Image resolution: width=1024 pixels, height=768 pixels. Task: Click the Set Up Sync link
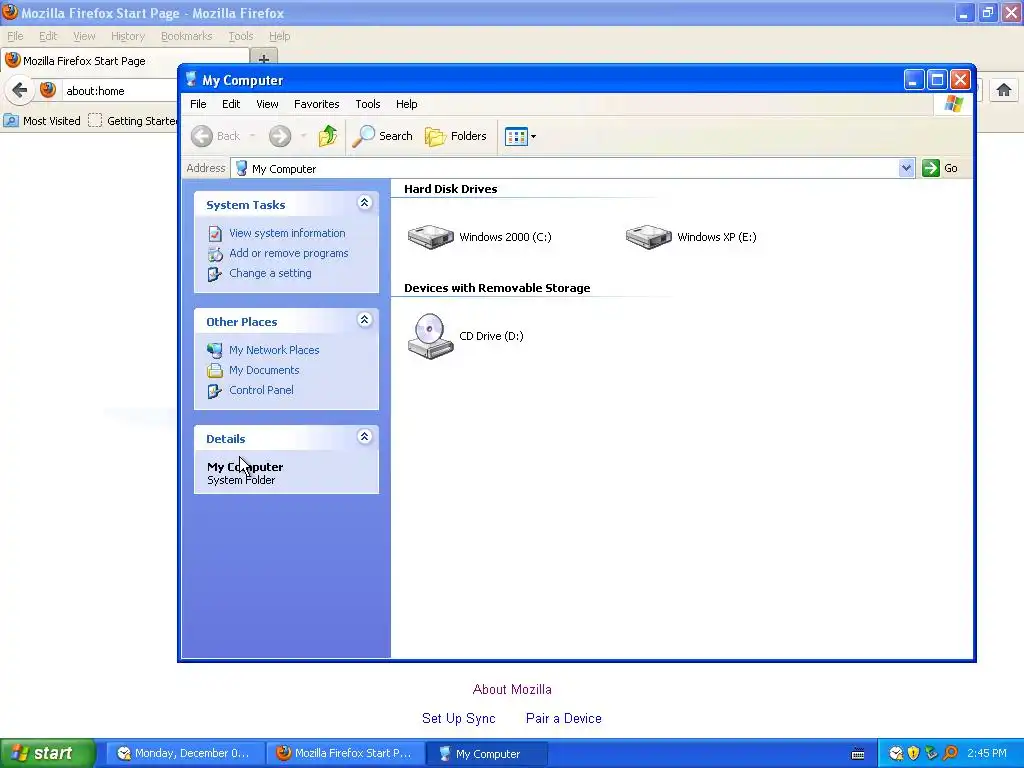pyautogui.click(x=458, y=718)
